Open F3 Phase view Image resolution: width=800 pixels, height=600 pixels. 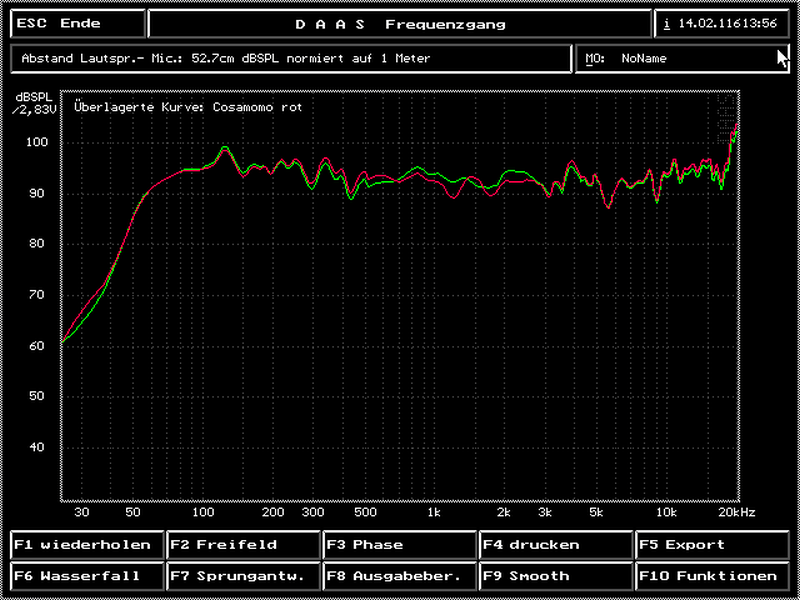400,545
